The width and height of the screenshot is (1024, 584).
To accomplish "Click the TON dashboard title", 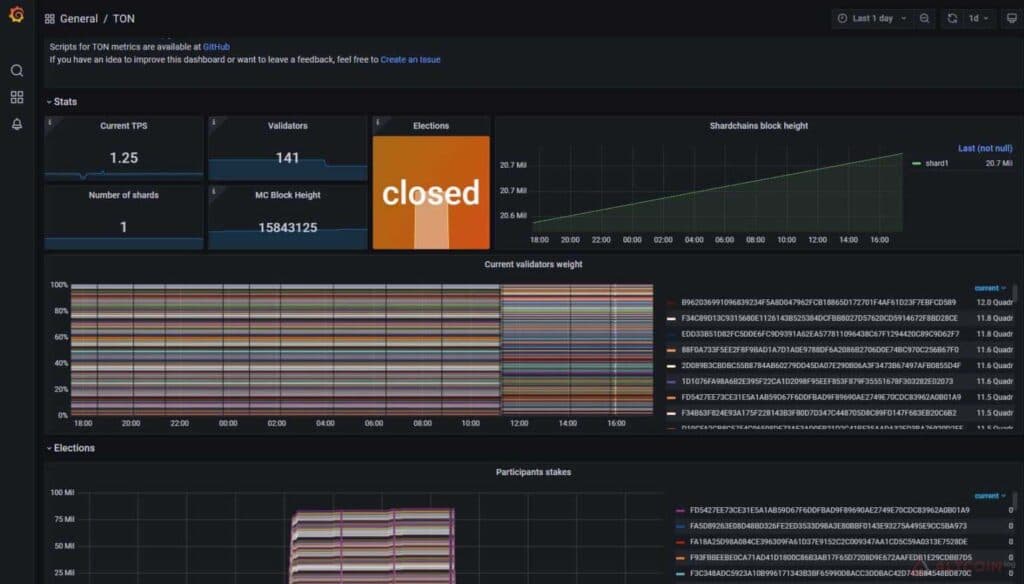I will point(123,19).
